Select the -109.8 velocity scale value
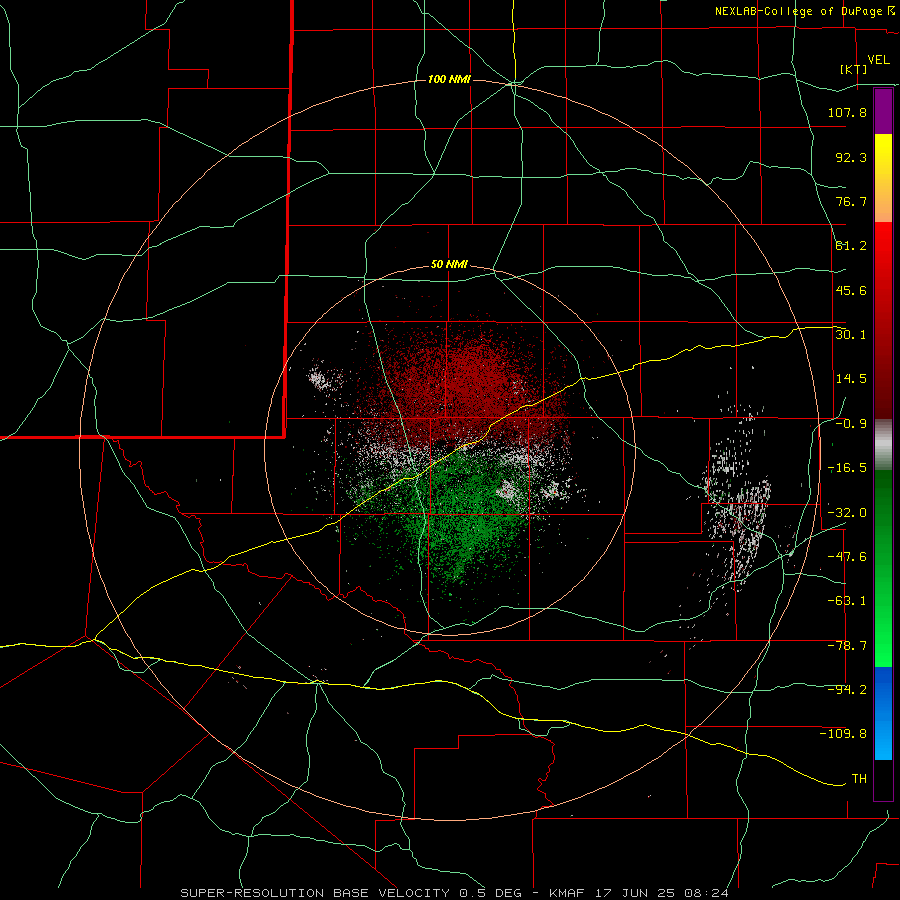Image resolution: width=900 pixels, height=900 pixels. pyautogui.click(x=843, y=734)
